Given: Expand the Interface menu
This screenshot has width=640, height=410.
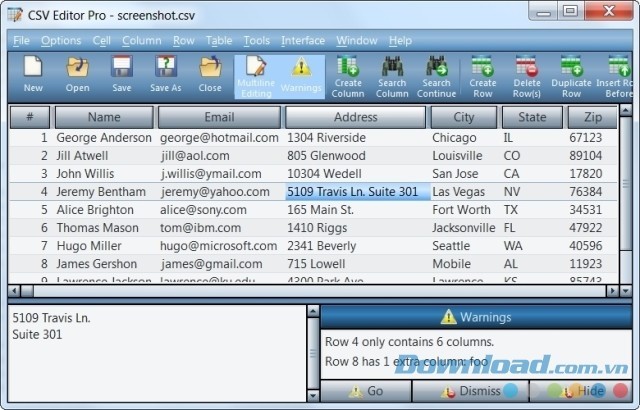Looking at the screenshot, I should coord(302,41).
